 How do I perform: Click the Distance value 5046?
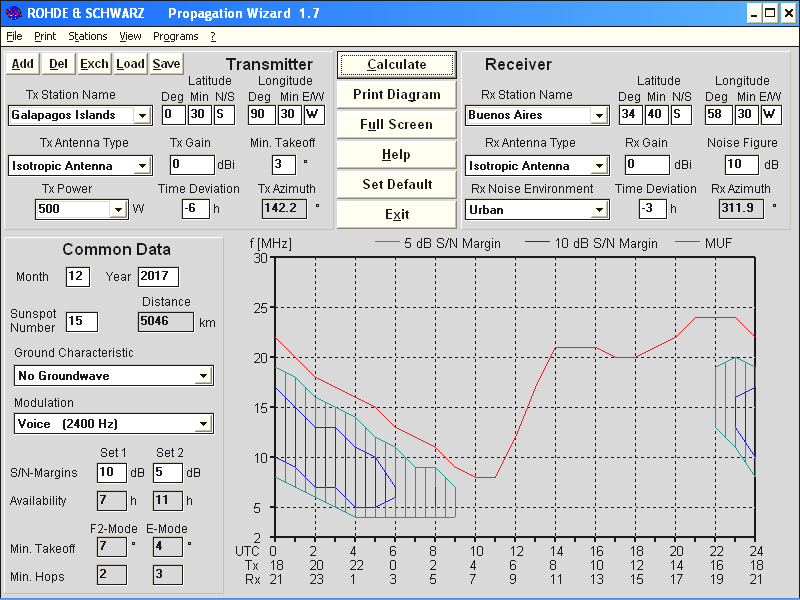point(166,321)
